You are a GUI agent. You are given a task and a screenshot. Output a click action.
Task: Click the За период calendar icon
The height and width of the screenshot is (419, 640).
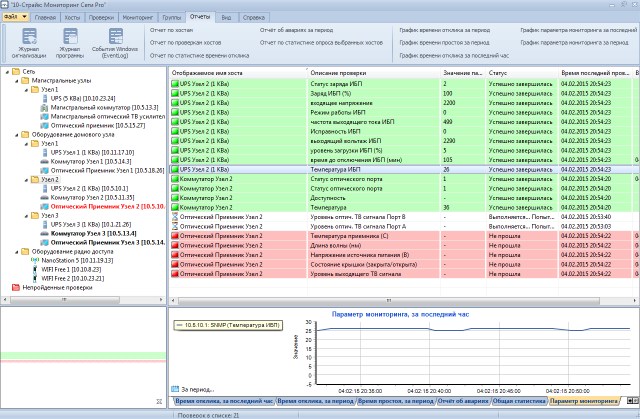175,389
